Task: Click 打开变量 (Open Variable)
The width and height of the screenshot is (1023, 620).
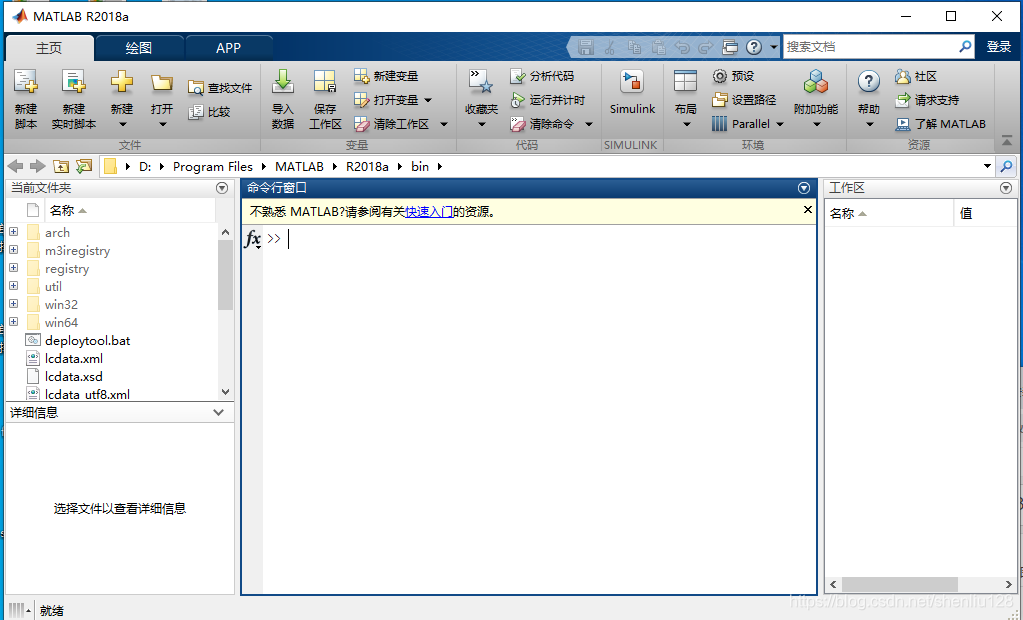Action: pyautogui.click(x=386, y=100)
